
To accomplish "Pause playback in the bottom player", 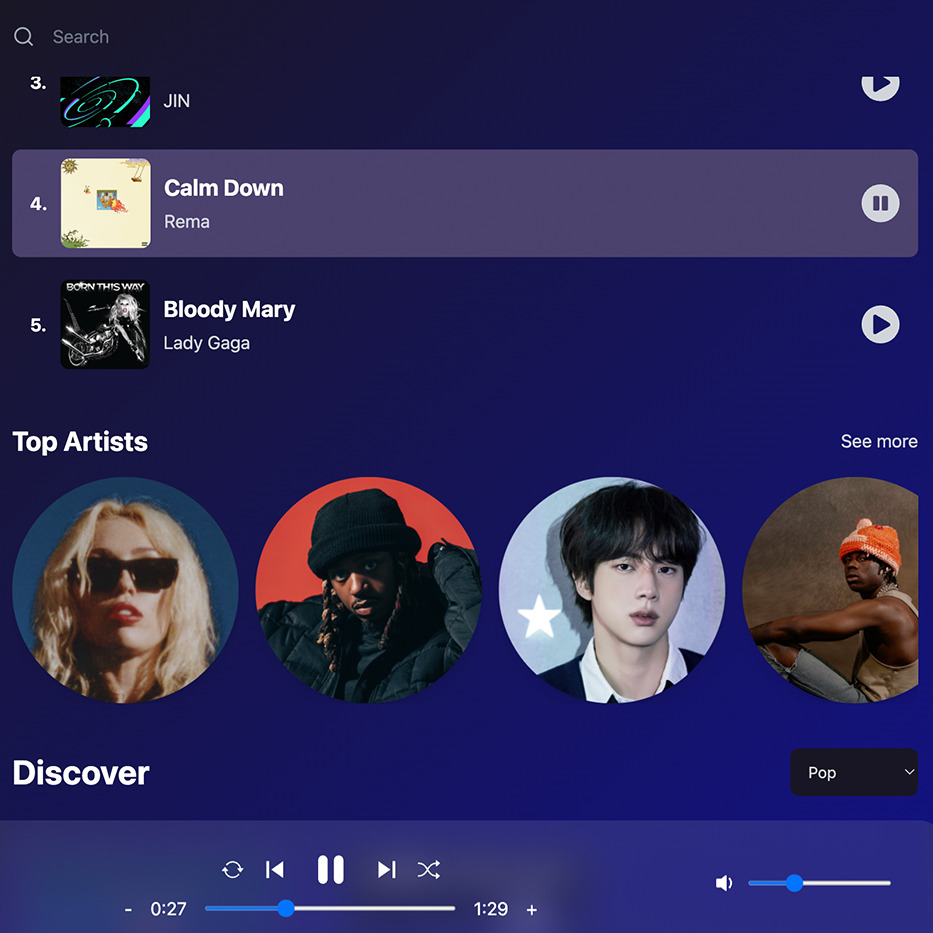I will pyautogui.click(x=331, y=870).
